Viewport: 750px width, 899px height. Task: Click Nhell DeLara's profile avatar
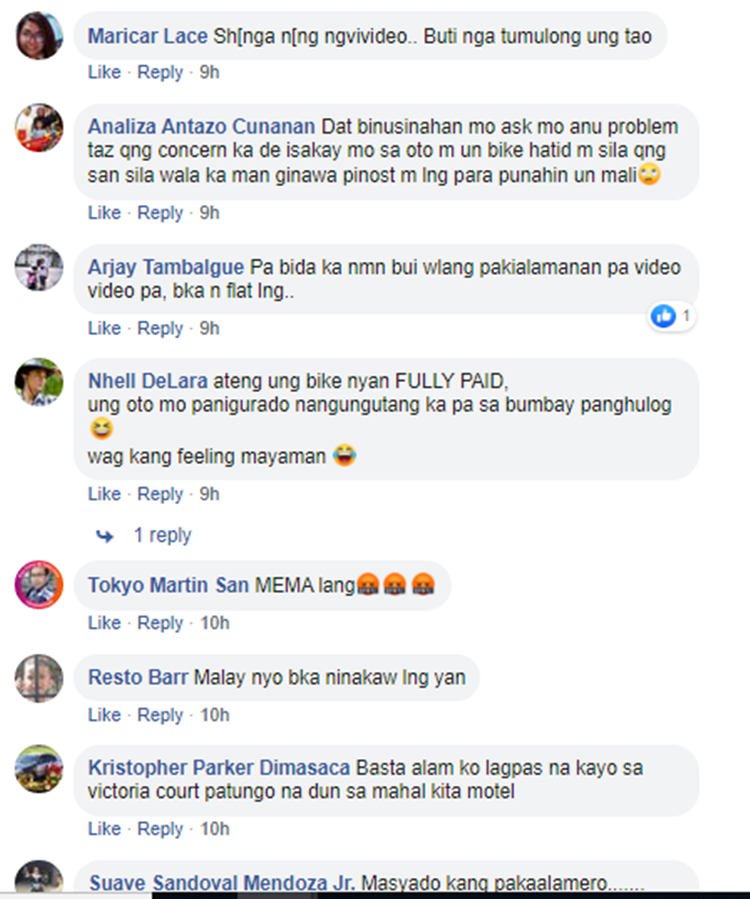39,382
